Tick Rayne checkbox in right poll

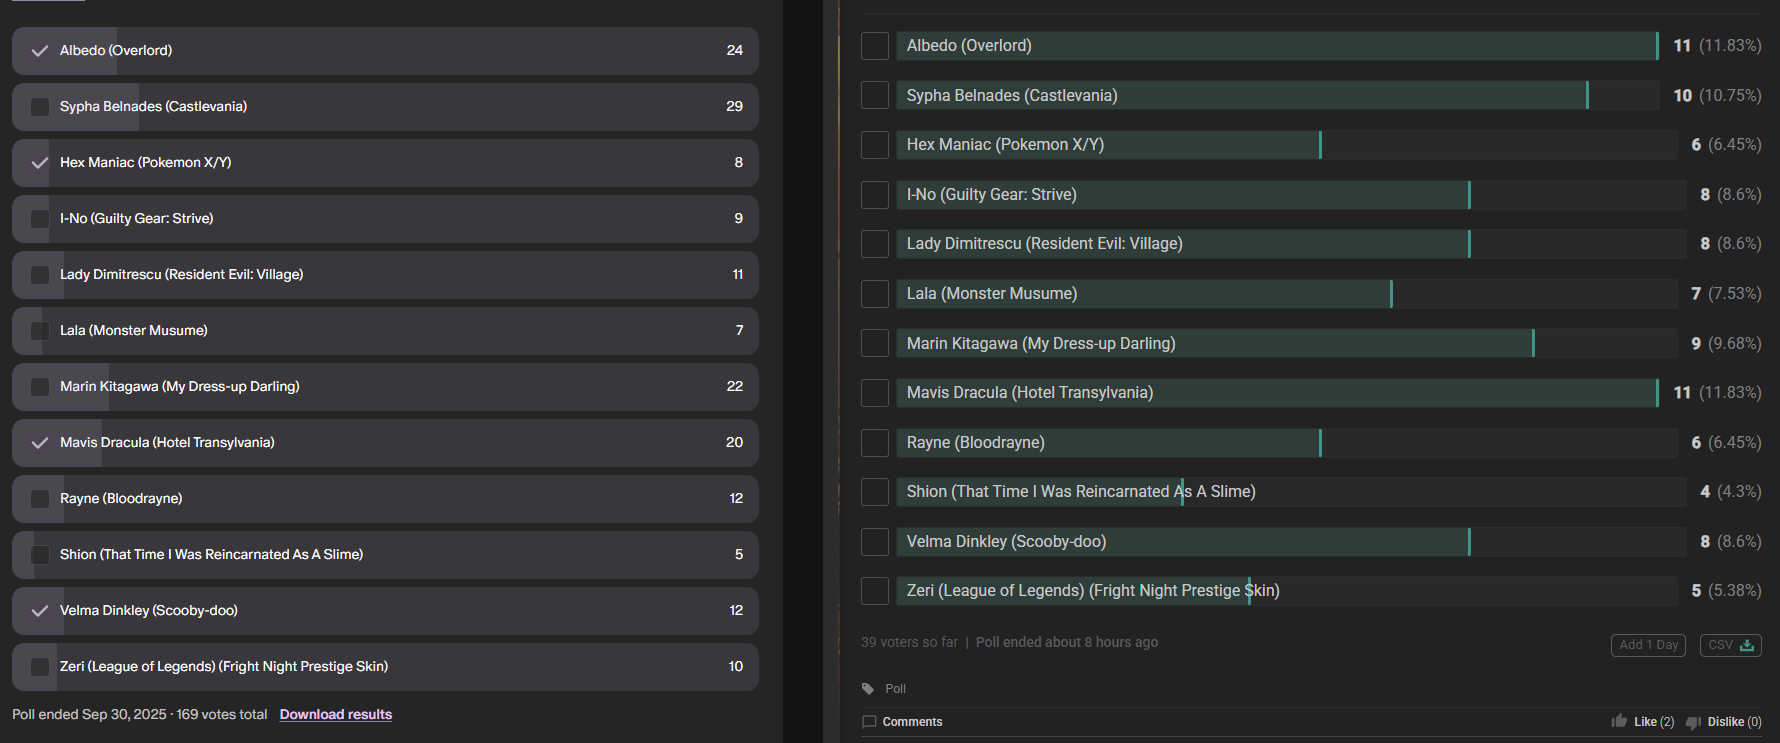(x=875, y=442)
